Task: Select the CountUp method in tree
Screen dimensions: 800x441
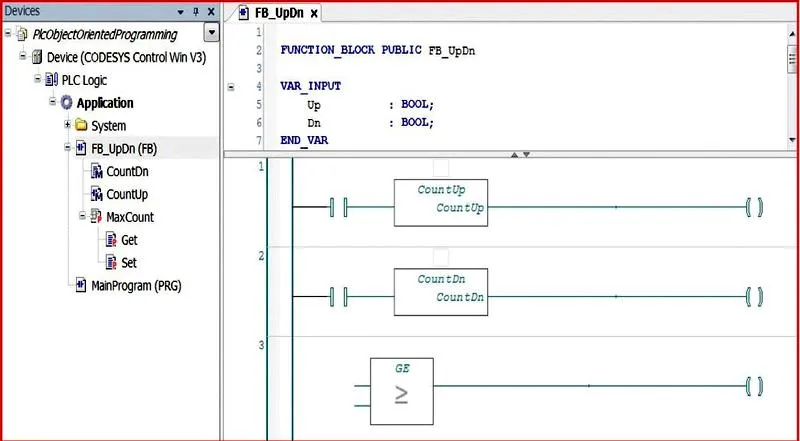Action: click(127, 194)
